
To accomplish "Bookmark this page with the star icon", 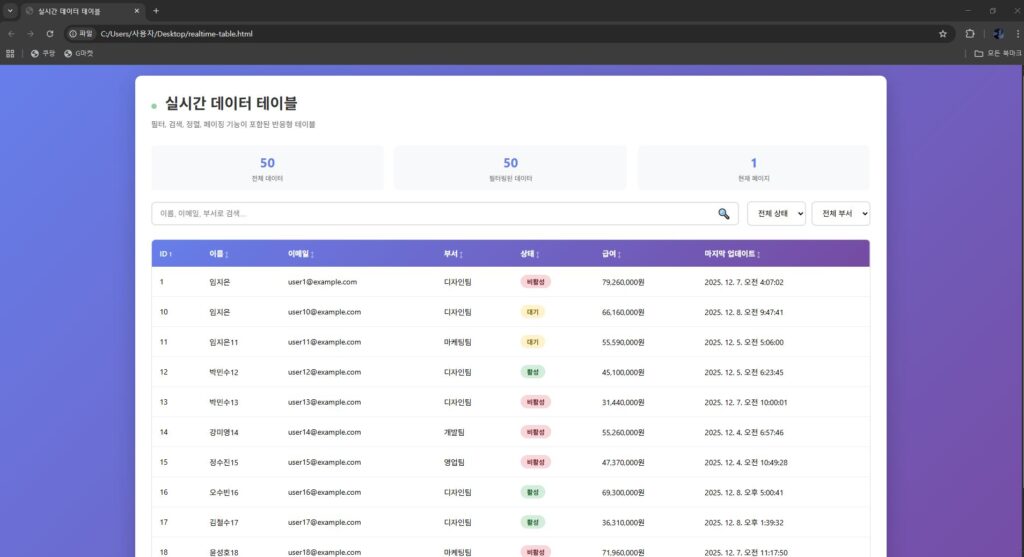I will pyautogui.click(x=942, y=33).
